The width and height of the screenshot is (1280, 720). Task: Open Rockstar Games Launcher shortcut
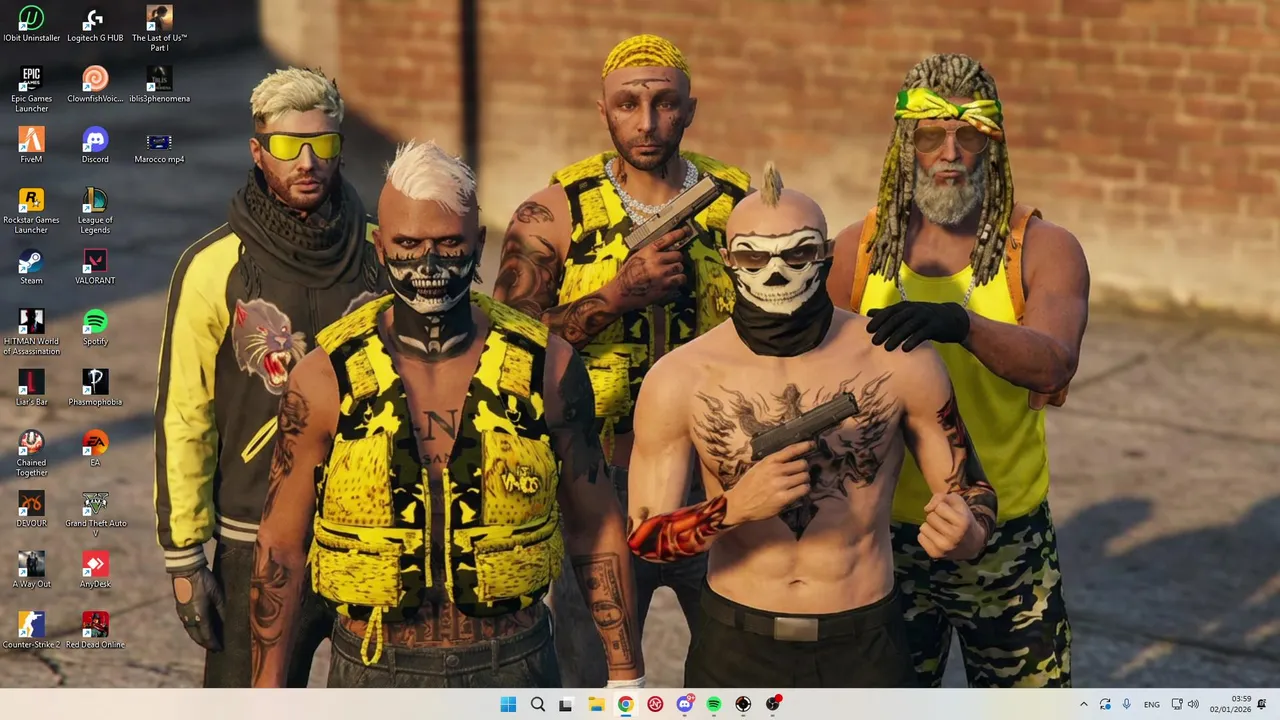(x=31, y=211)
